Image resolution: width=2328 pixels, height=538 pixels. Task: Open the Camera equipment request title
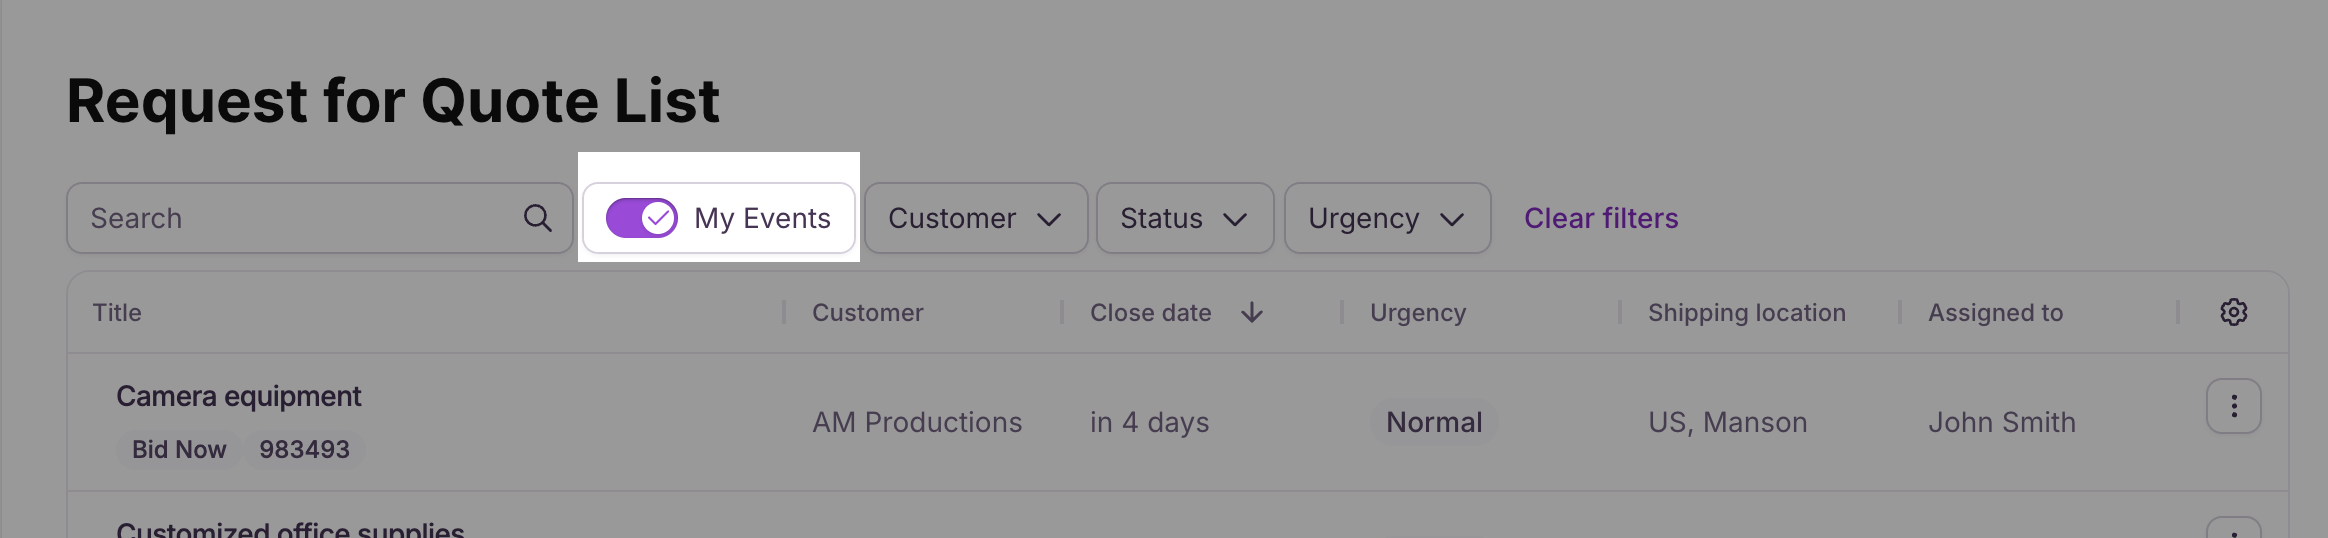tap(239, 396)
